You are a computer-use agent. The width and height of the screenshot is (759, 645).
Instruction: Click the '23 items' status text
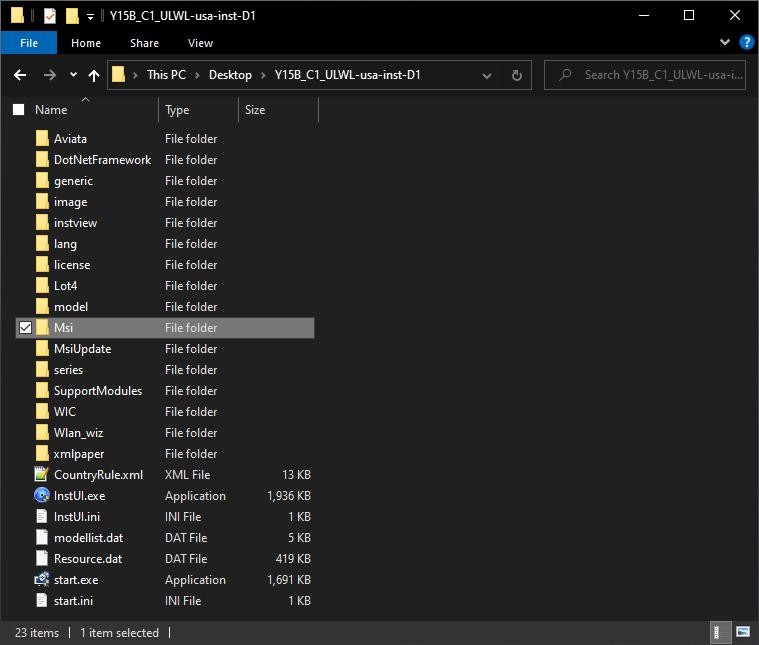click(x=37, y=633)
